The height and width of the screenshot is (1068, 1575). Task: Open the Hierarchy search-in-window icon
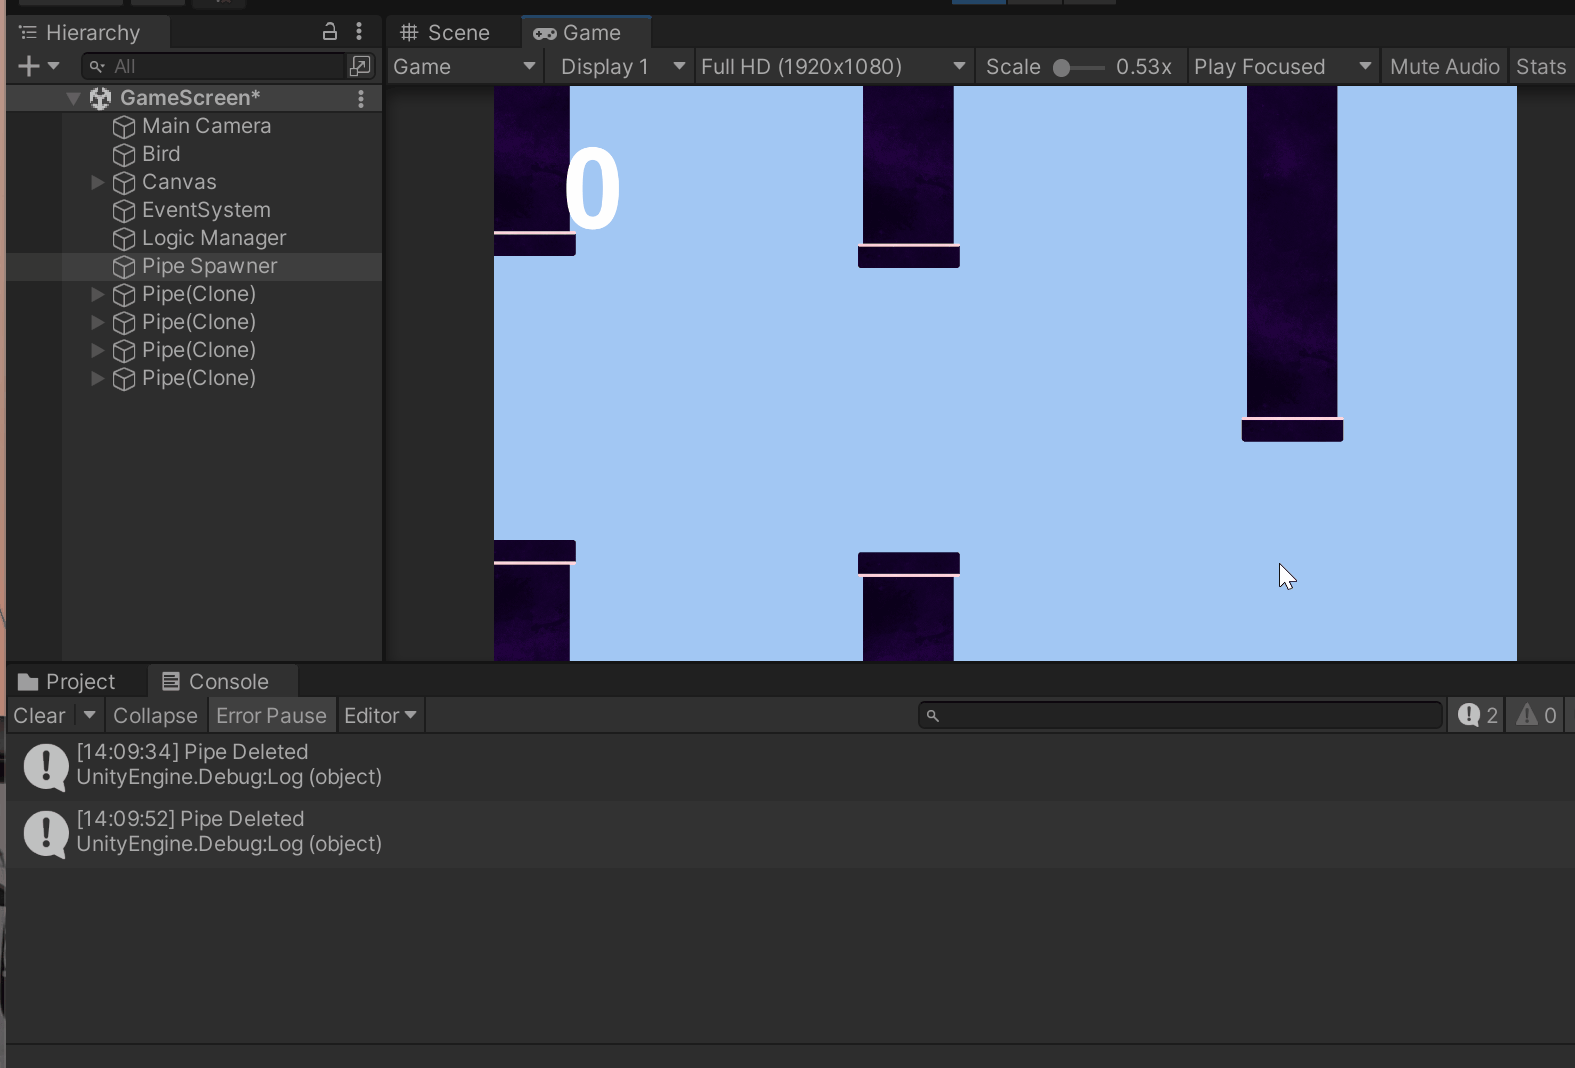(360, 66)
